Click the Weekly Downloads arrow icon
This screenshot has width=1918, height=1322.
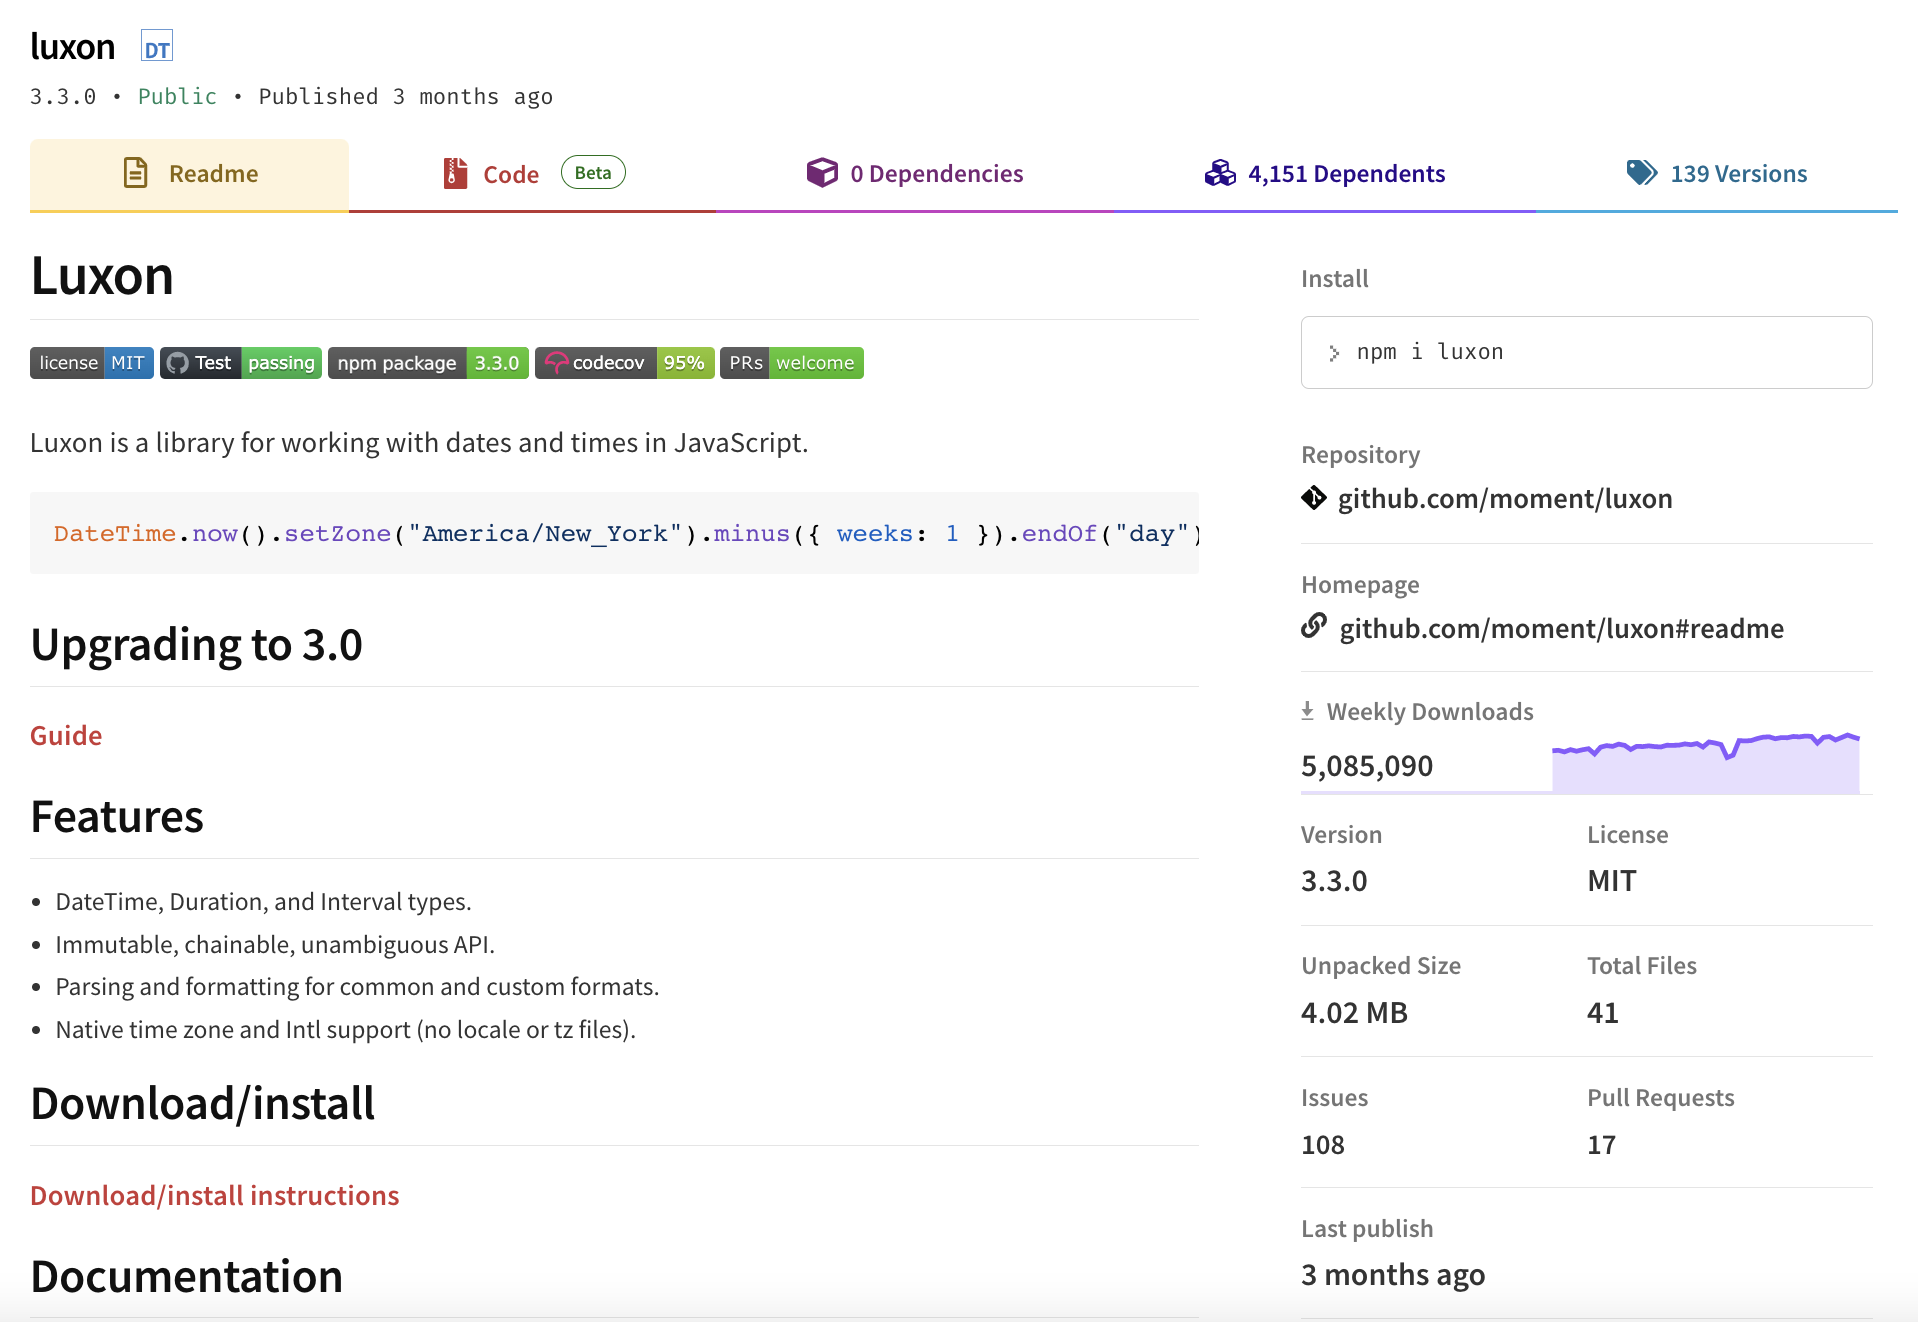click(x=1307, y=711)
